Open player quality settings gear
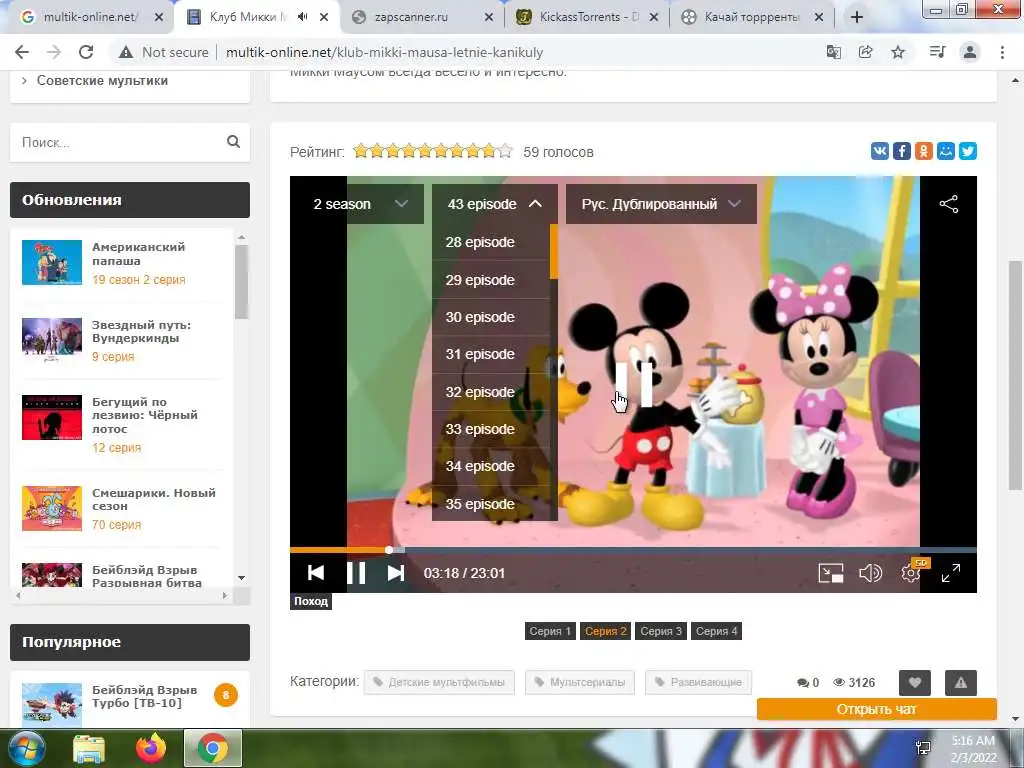Viewport: 1024px width, 768px height. point(910,573)
